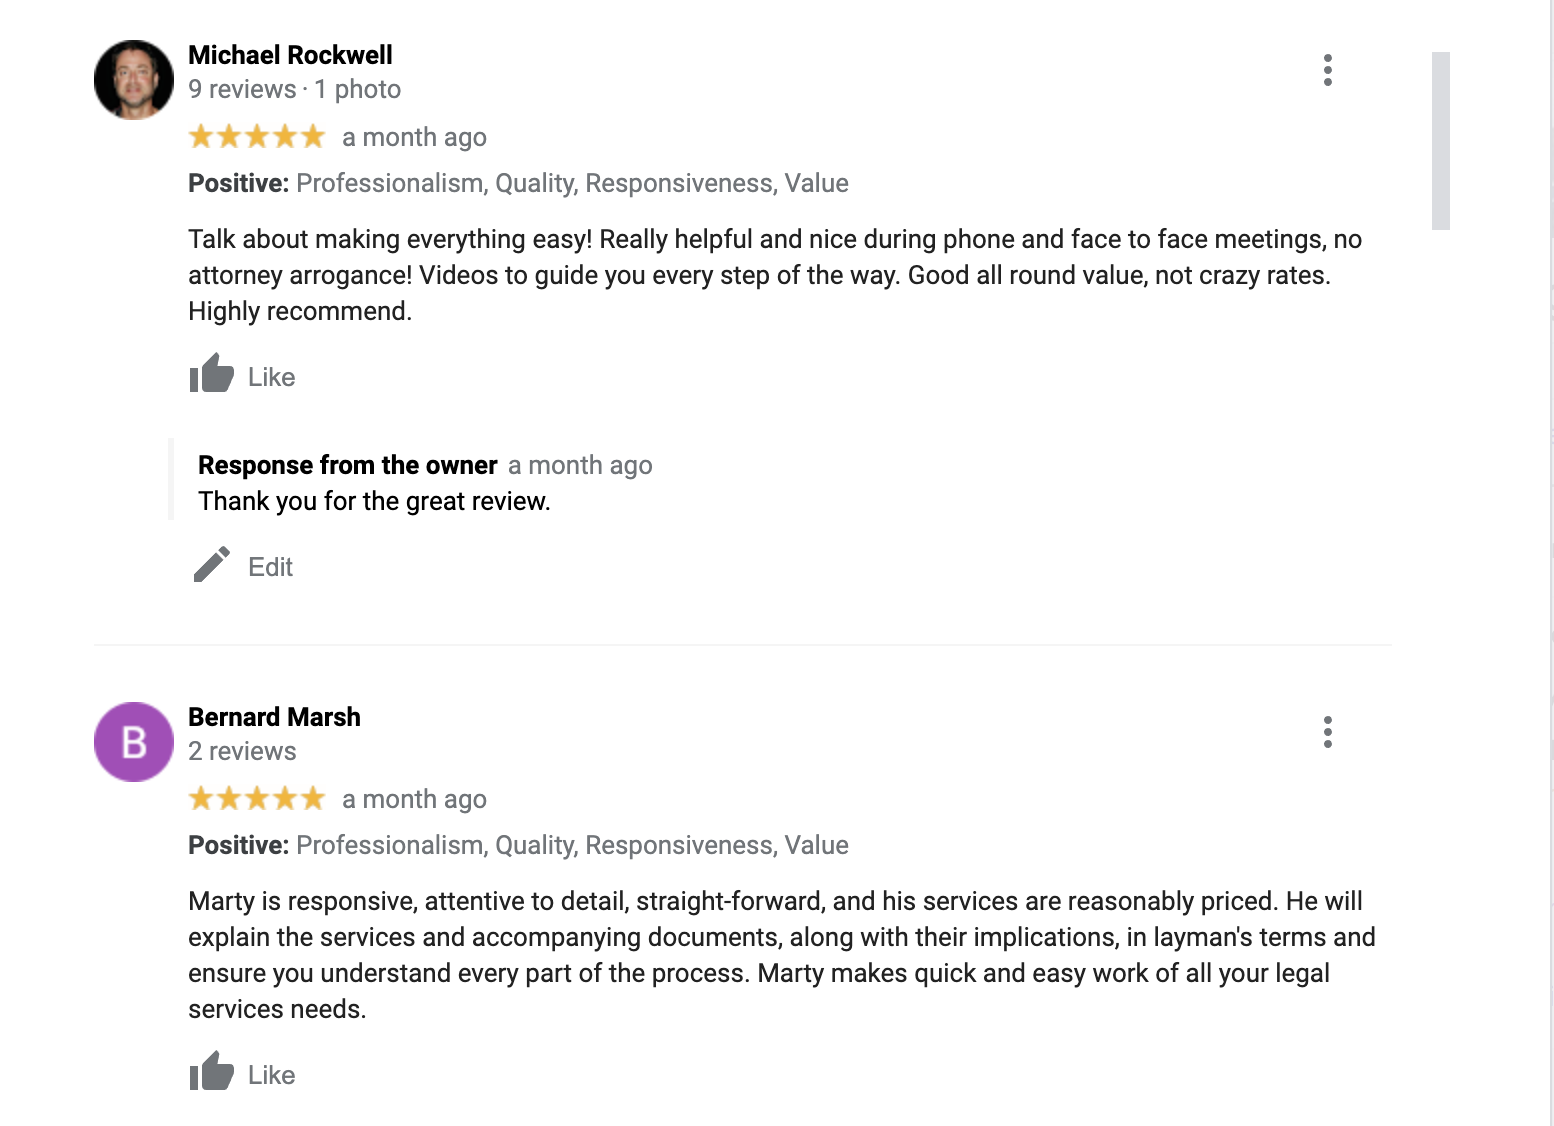Image resolution: width=1554 pixels, height=1126 pixels.
Task: Click "Thank you for the great review." text
Action: point(374,501)
